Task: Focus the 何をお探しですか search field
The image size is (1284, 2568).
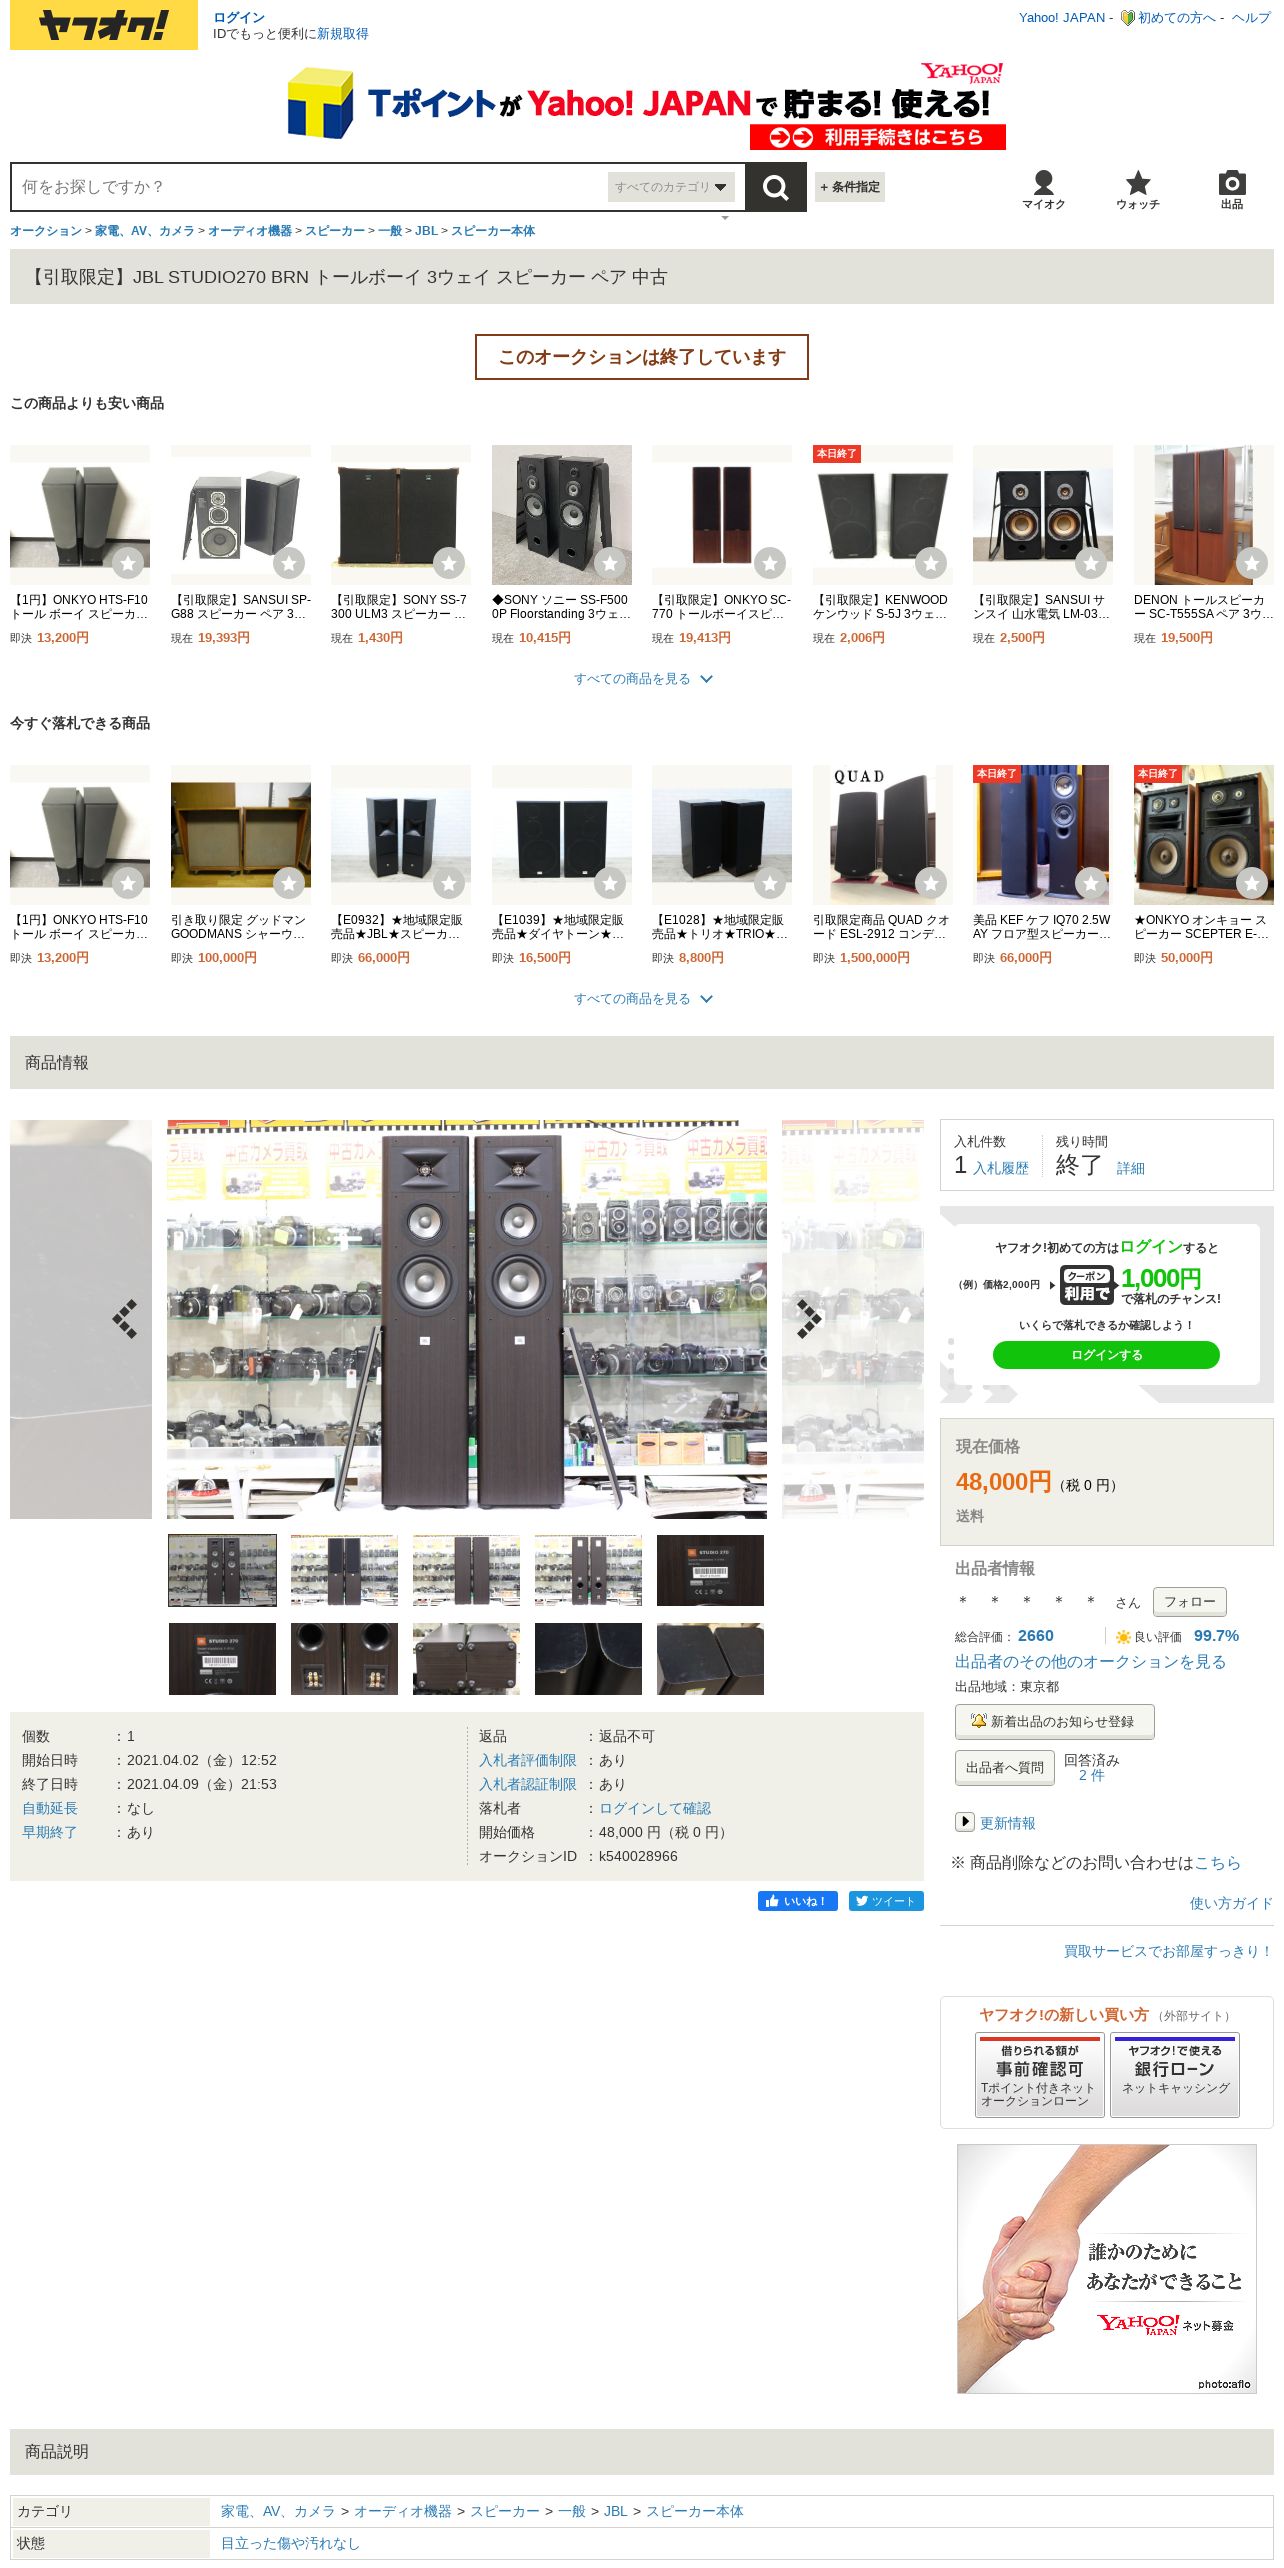Action: coord(310,187)
